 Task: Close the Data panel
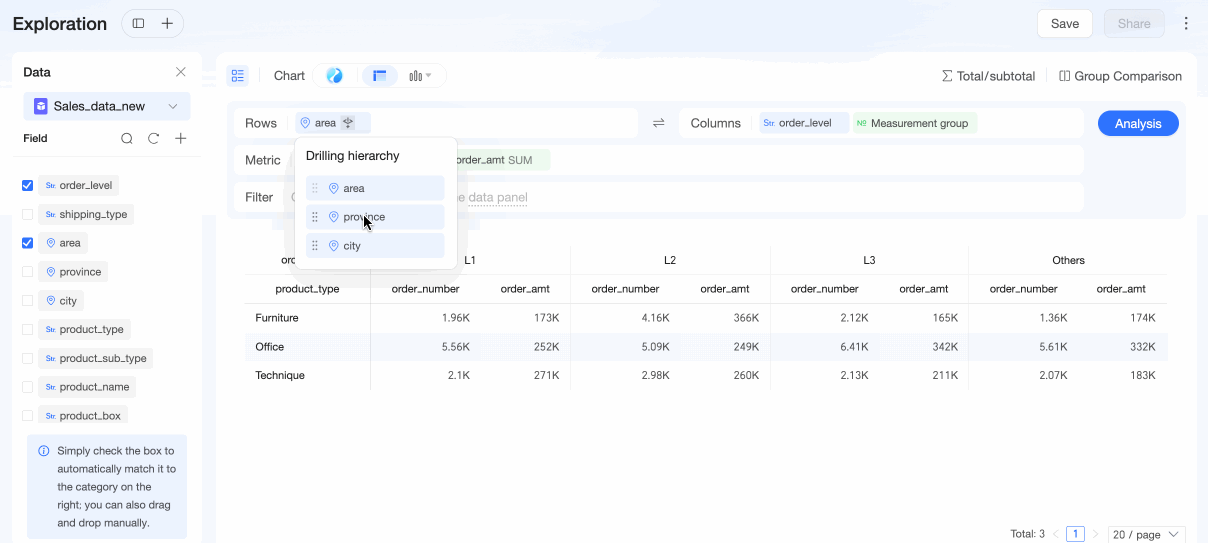tap(181, 72)
